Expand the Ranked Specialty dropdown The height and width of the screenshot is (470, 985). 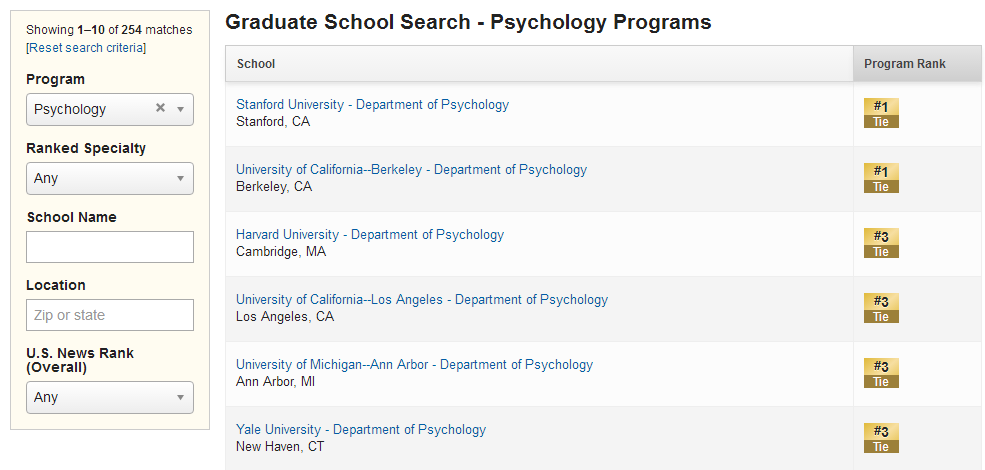pos(110,178)
